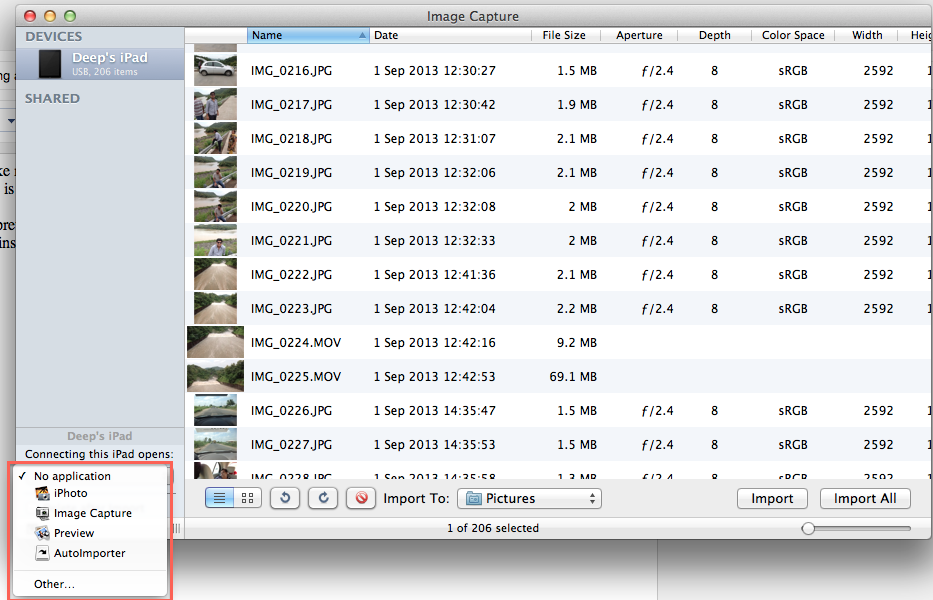Image resolution: width=933 pixels, height=600 pixels.
Task: Open the Import To Pictures dropdown
Action: (x=529, y=499)
